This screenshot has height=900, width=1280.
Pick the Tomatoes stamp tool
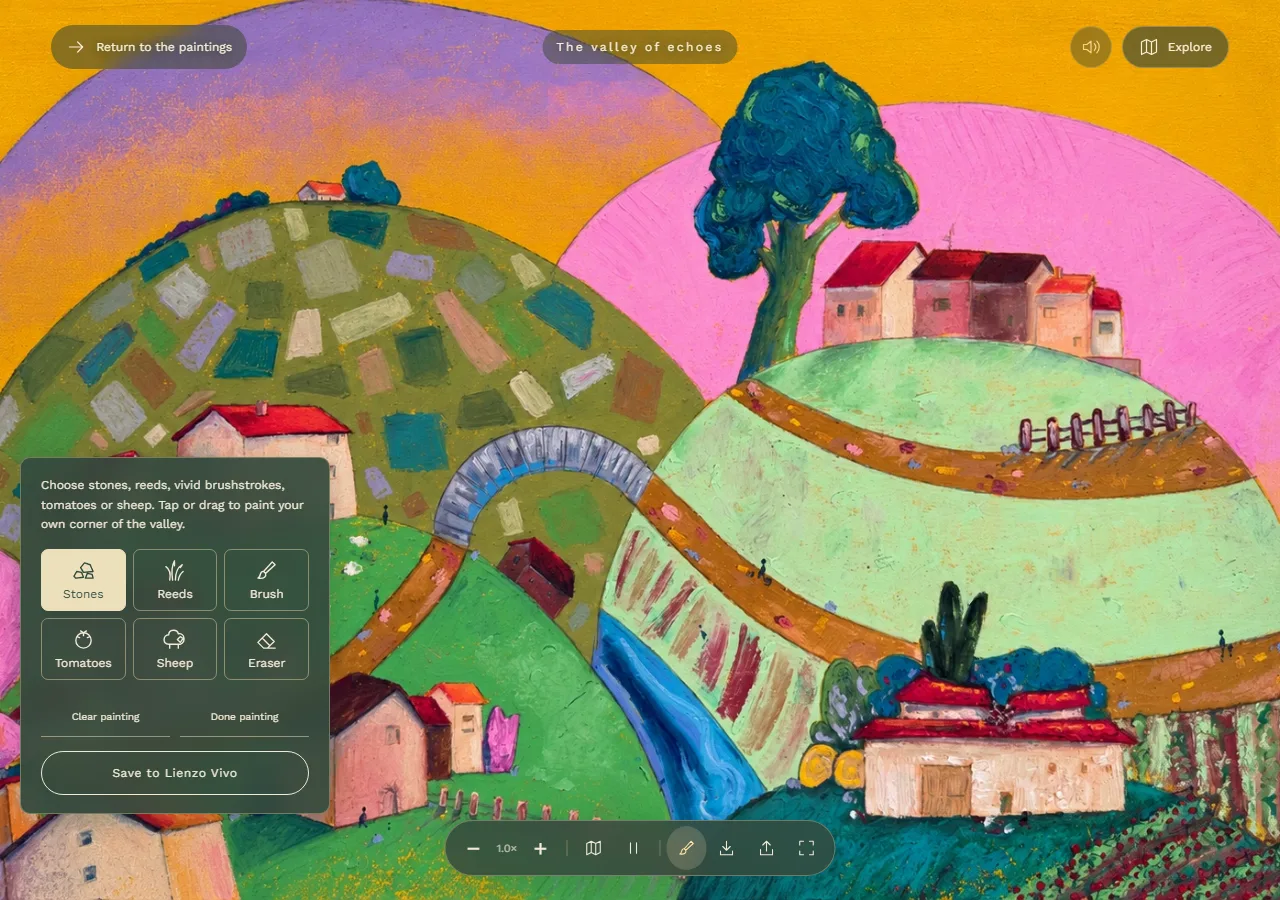[x=83, y=649]
